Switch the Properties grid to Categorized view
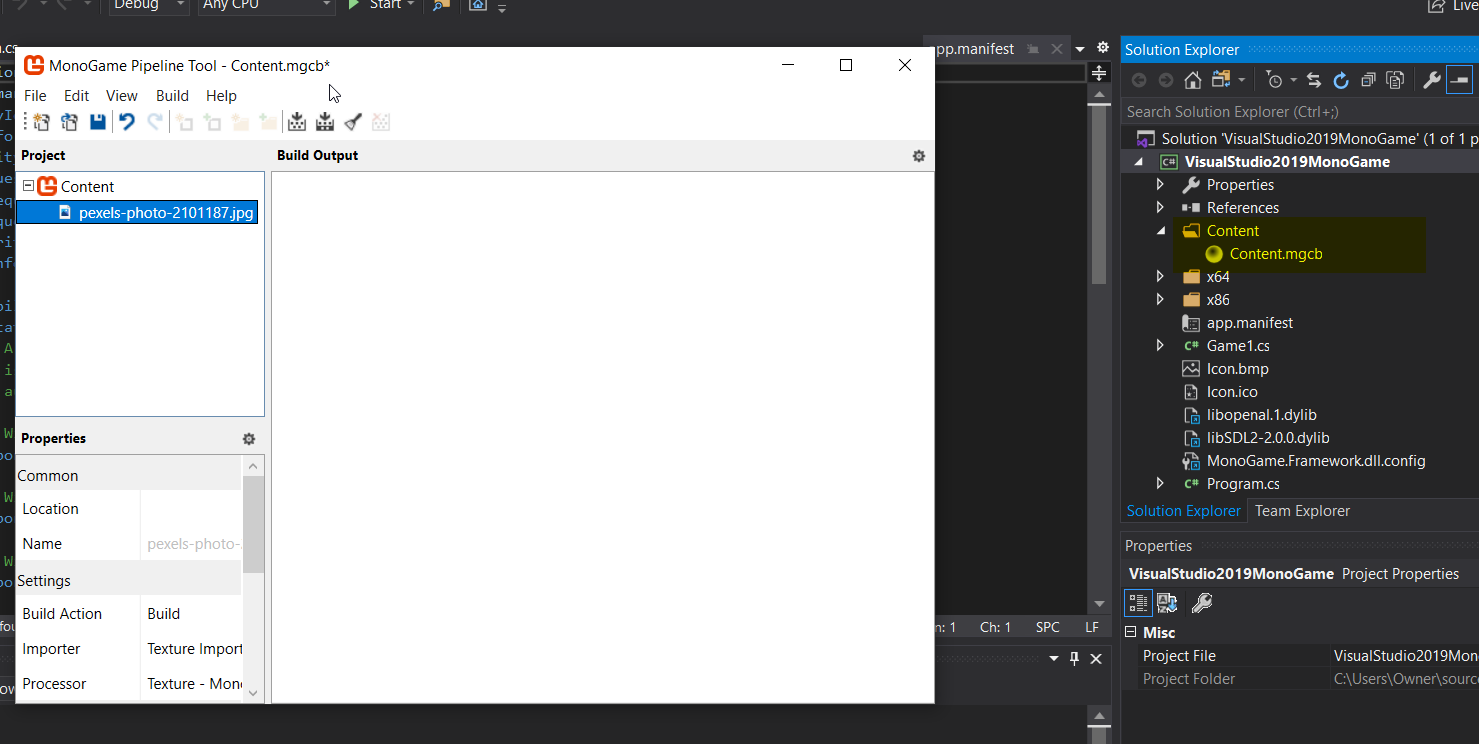This screenshot has height=744, width=1479. click(1138, 603)
